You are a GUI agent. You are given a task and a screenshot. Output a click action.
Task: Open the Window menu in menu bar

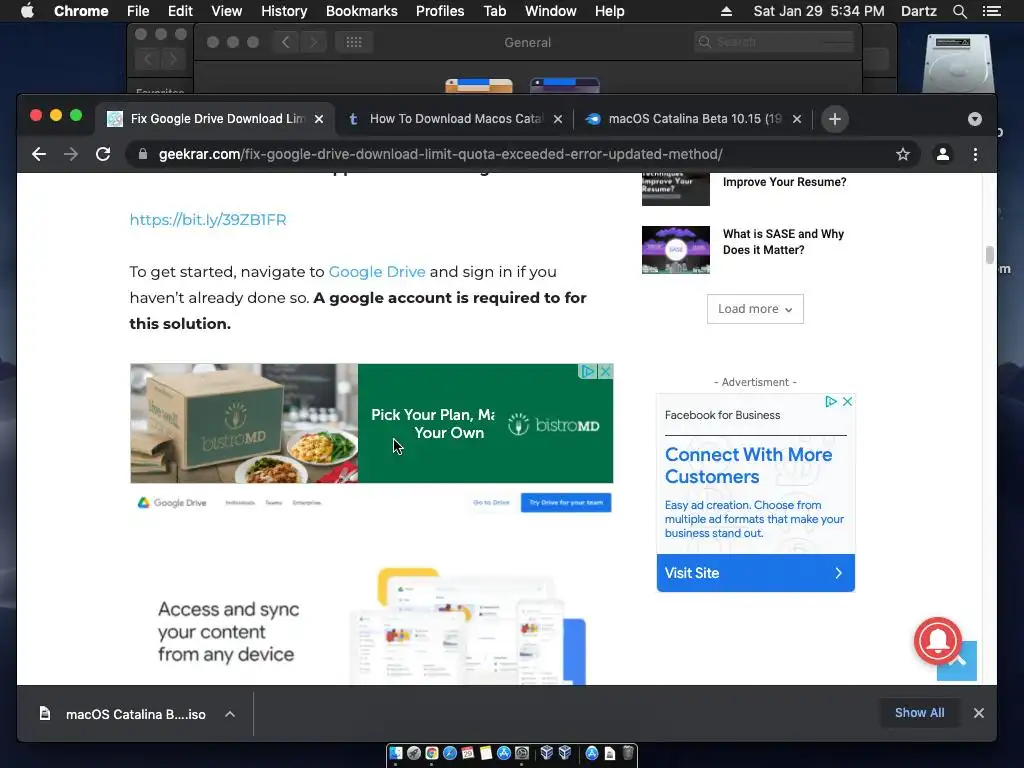click(550, 11)
